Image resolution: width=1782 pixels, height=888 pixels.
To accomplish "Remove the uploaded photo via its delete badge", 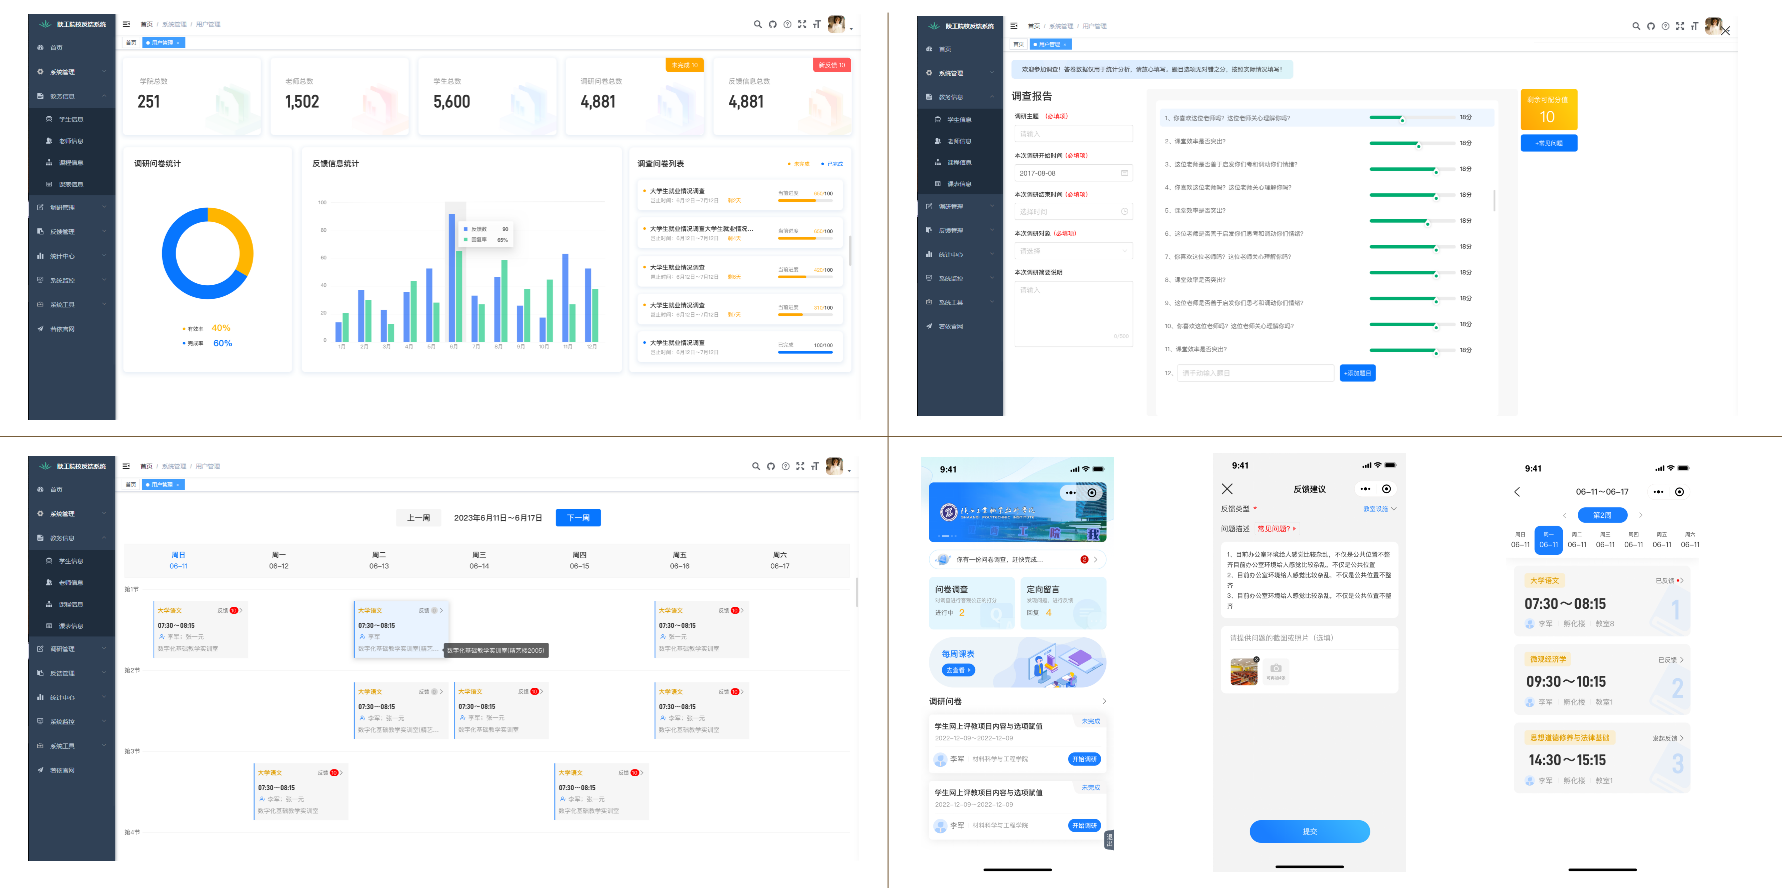I will click(x=1256, y=659).
